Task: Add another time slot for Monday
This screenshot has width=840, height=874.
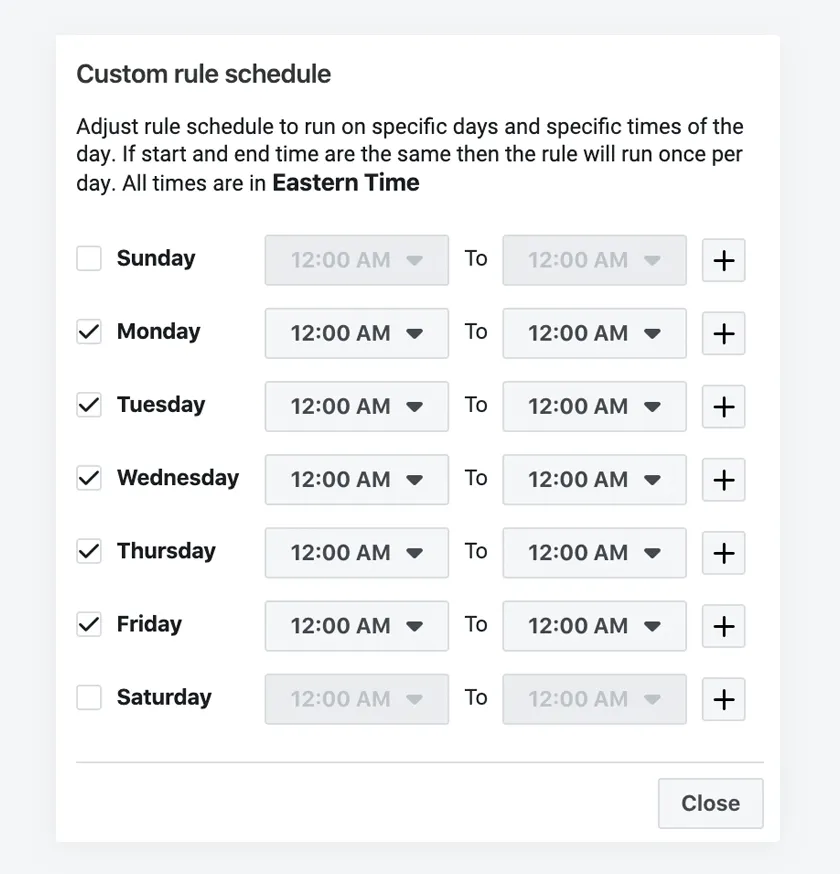Action: coord(723,333)
